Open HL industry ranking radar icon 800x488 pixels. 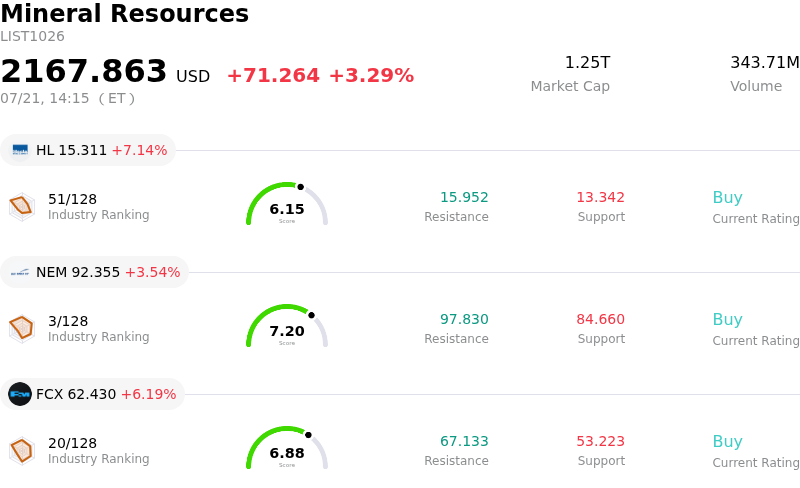pyautogui.click(x=22, y=206)
